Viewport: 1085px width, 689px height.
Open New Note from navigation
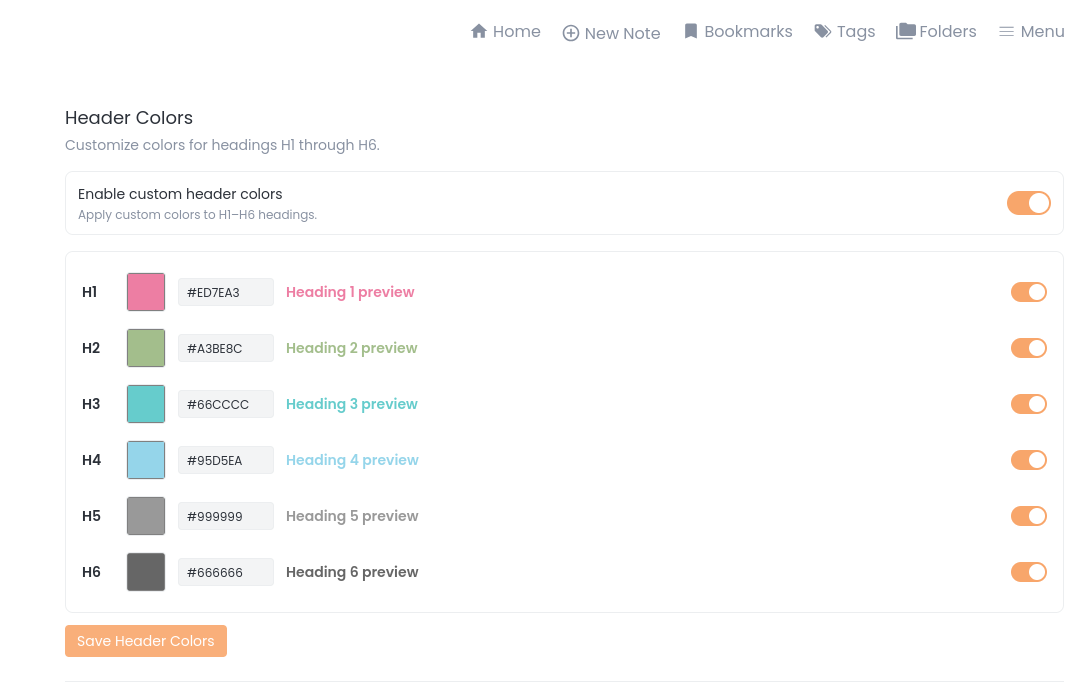[612, 33]
